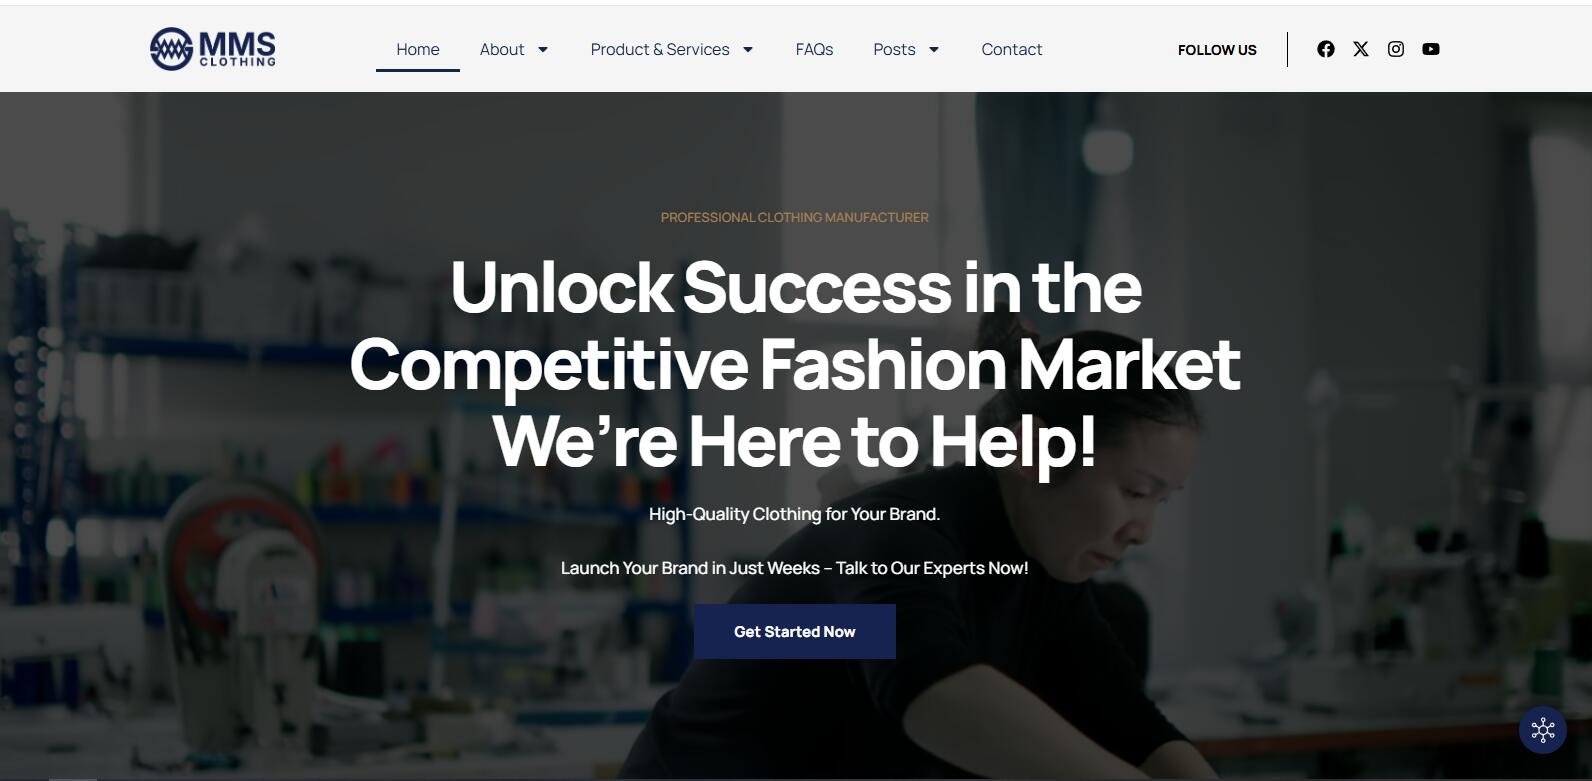Open the YouTube social icon
The image size is (1592, 781).
1431,49
